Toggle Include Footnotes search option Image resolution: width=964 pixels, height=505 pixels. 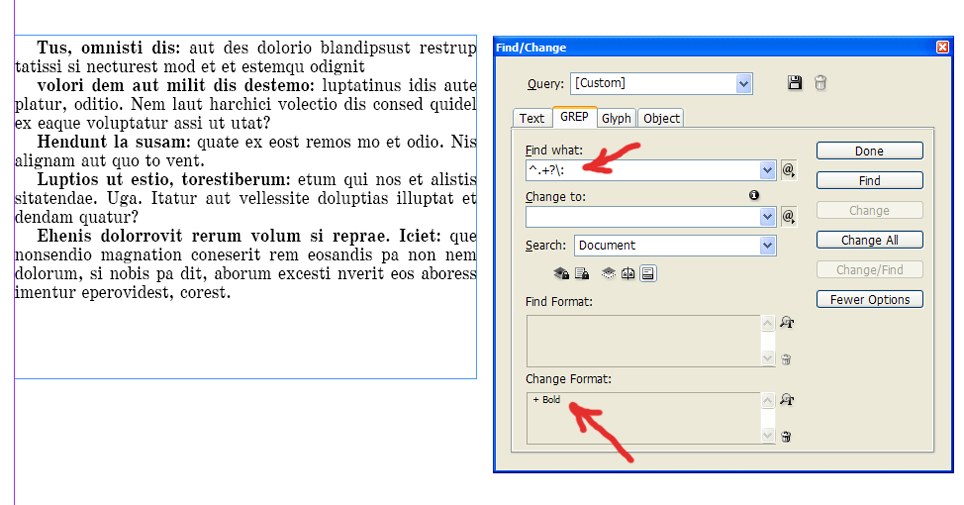pos(647,273)
